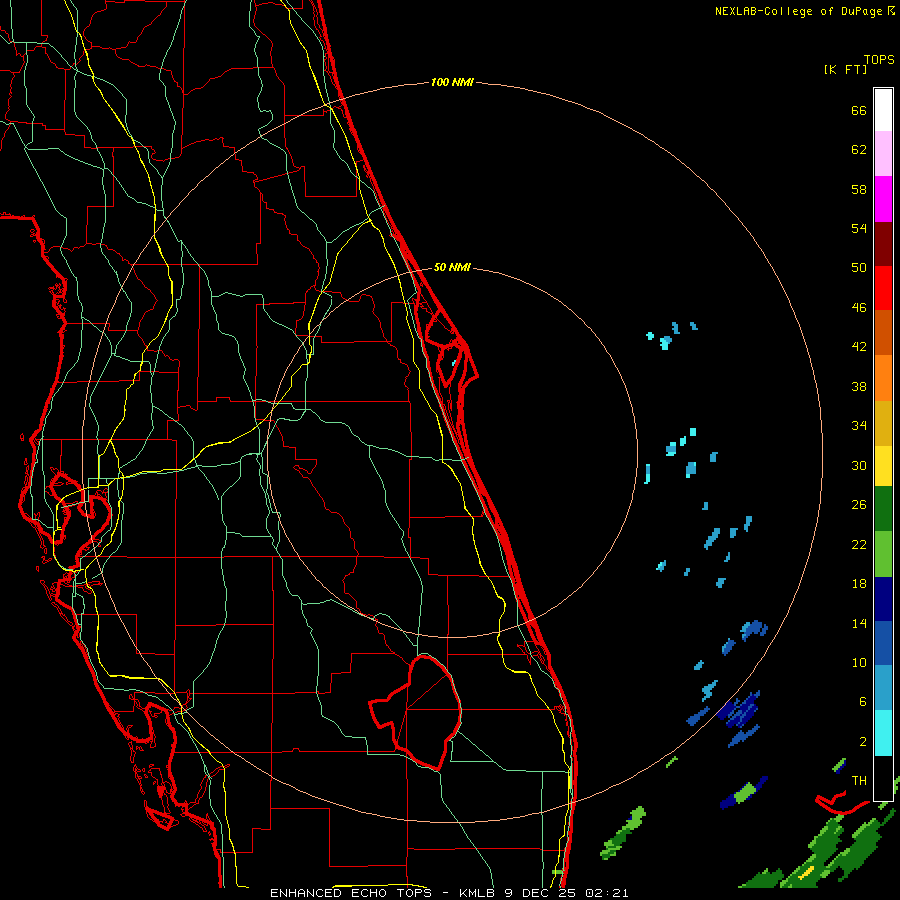Select the 54 legend scale value
900x900 pixels.
[859, 228]
